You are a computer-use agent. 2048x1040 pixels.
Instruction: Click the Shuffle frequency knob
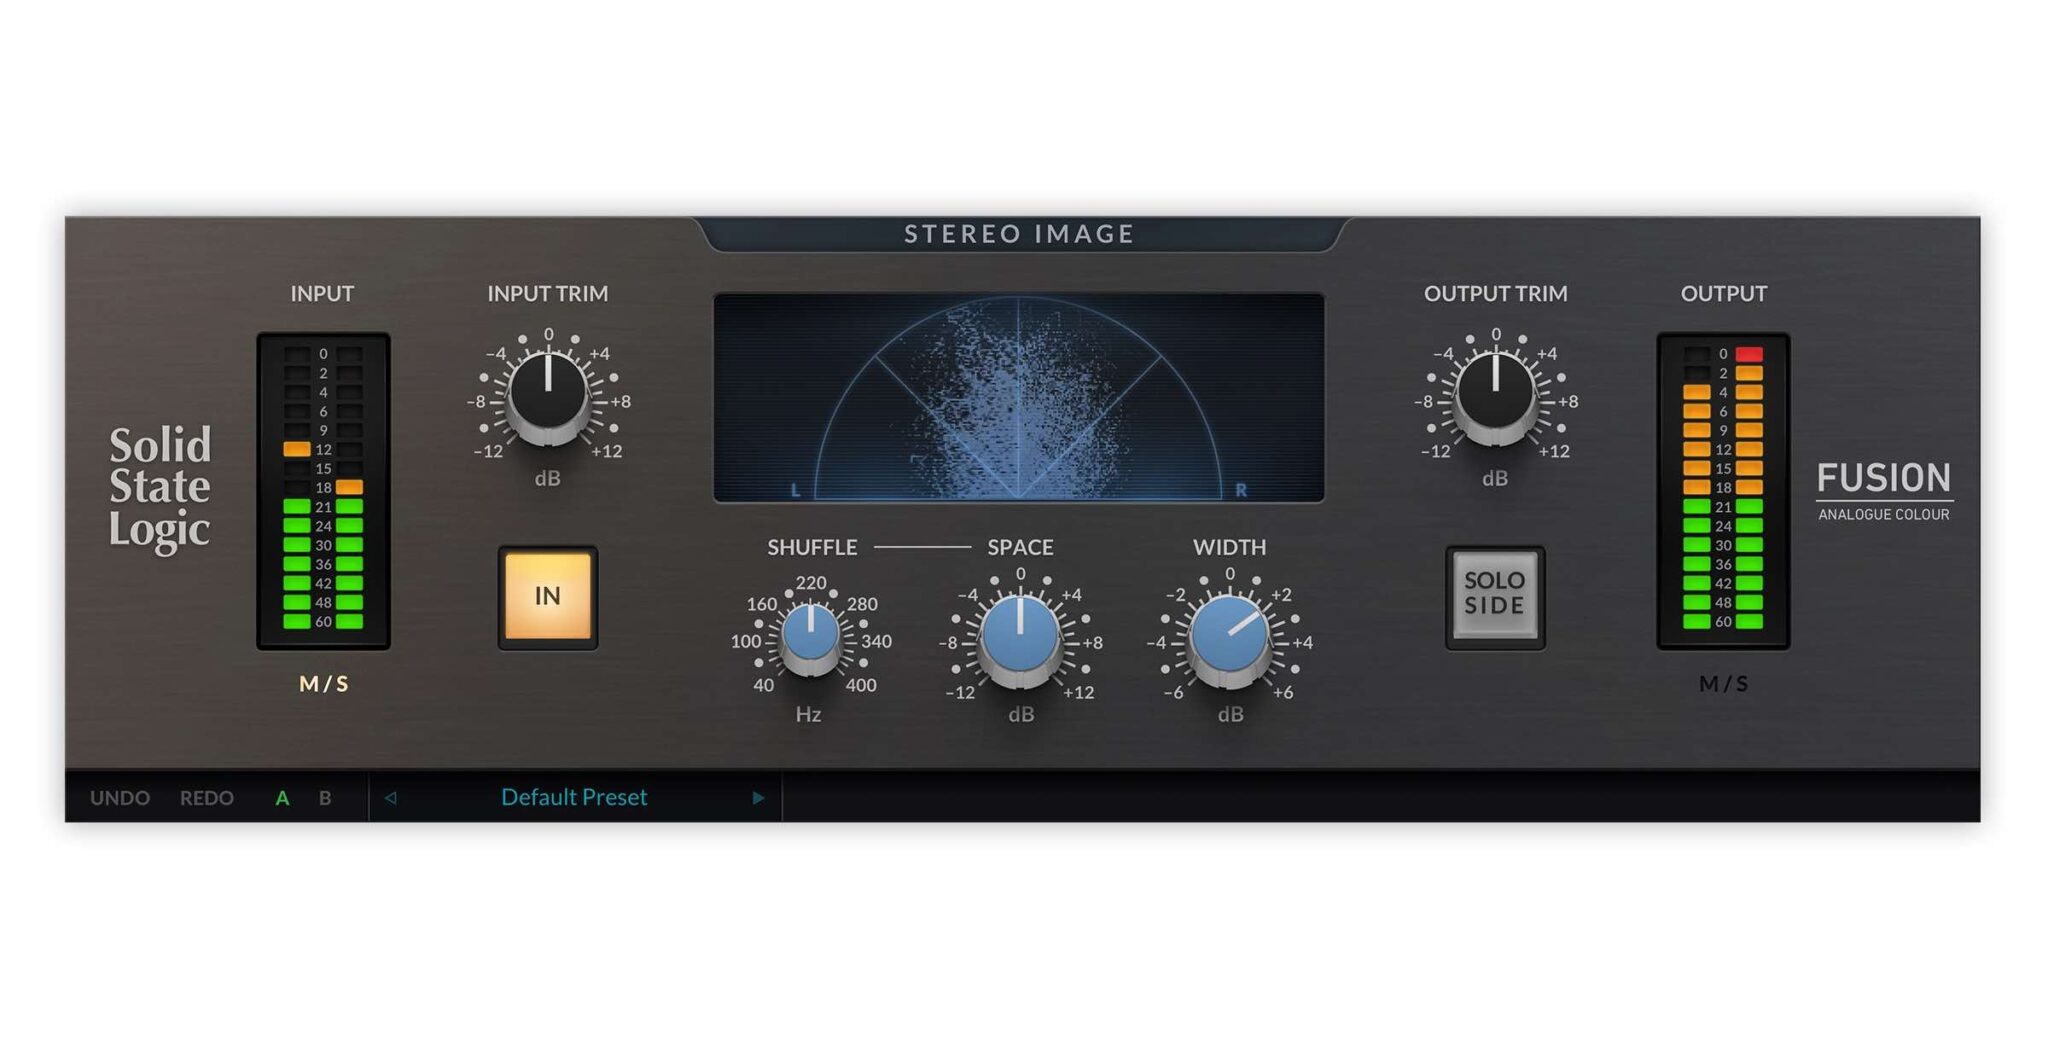click(x=810, y=637)
